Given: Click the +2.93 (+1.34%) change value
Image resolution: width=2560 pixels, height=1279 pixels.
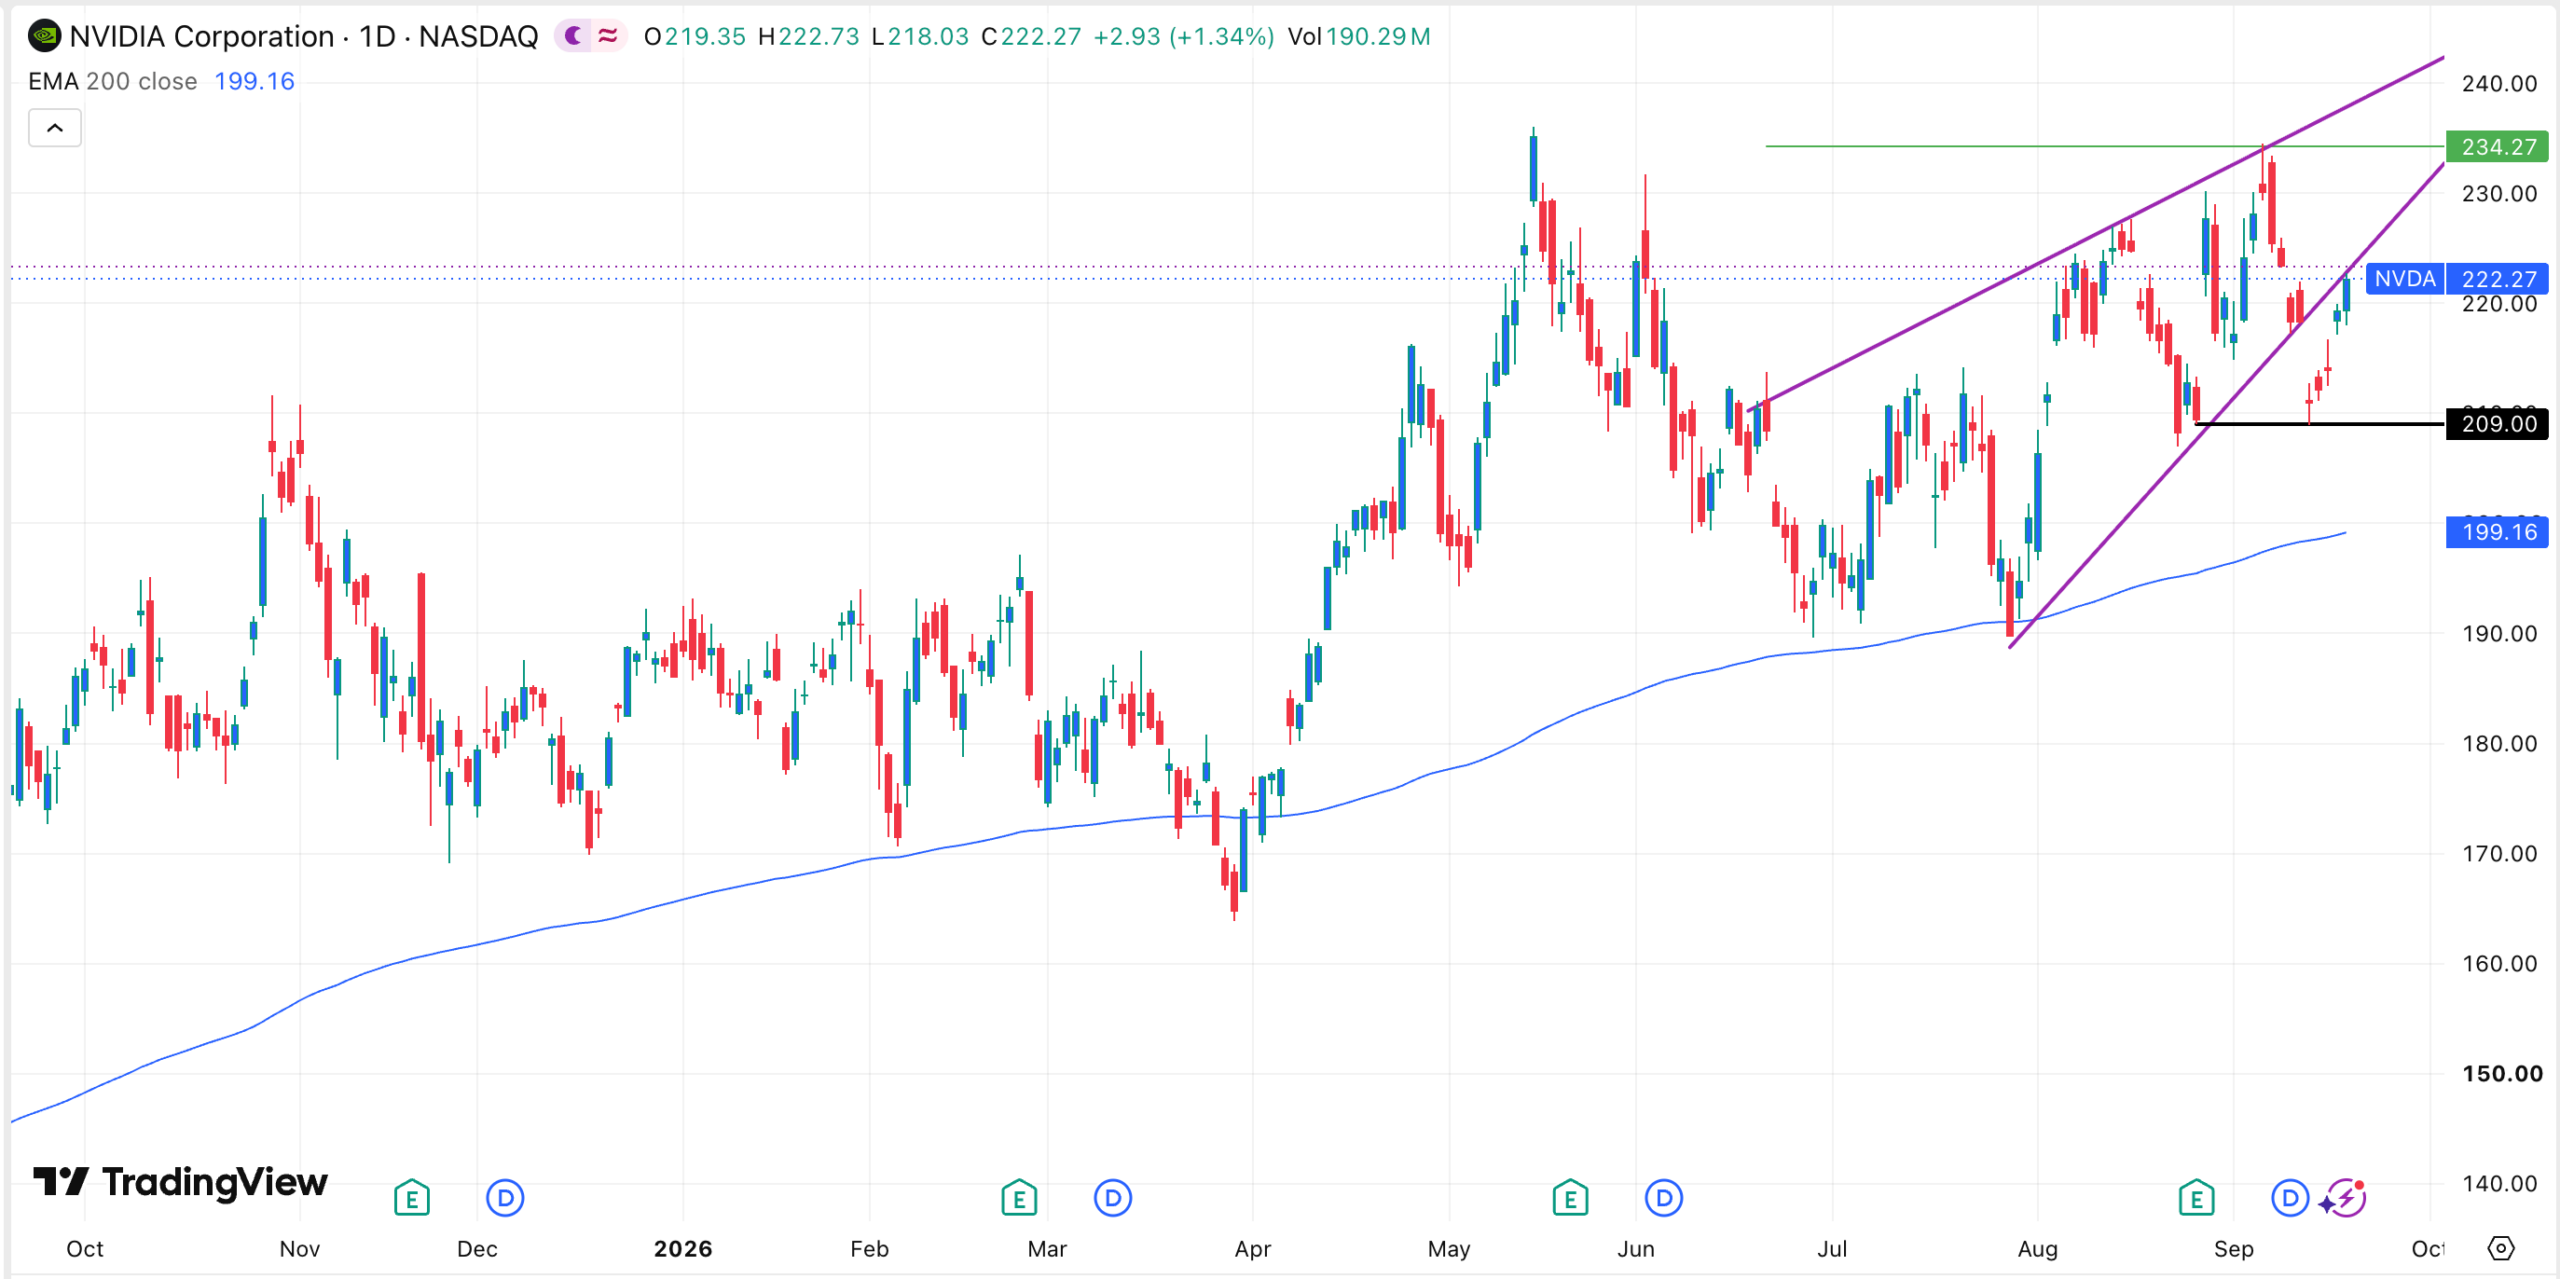Looking at the screenshot, I should tap(1184, 37).
